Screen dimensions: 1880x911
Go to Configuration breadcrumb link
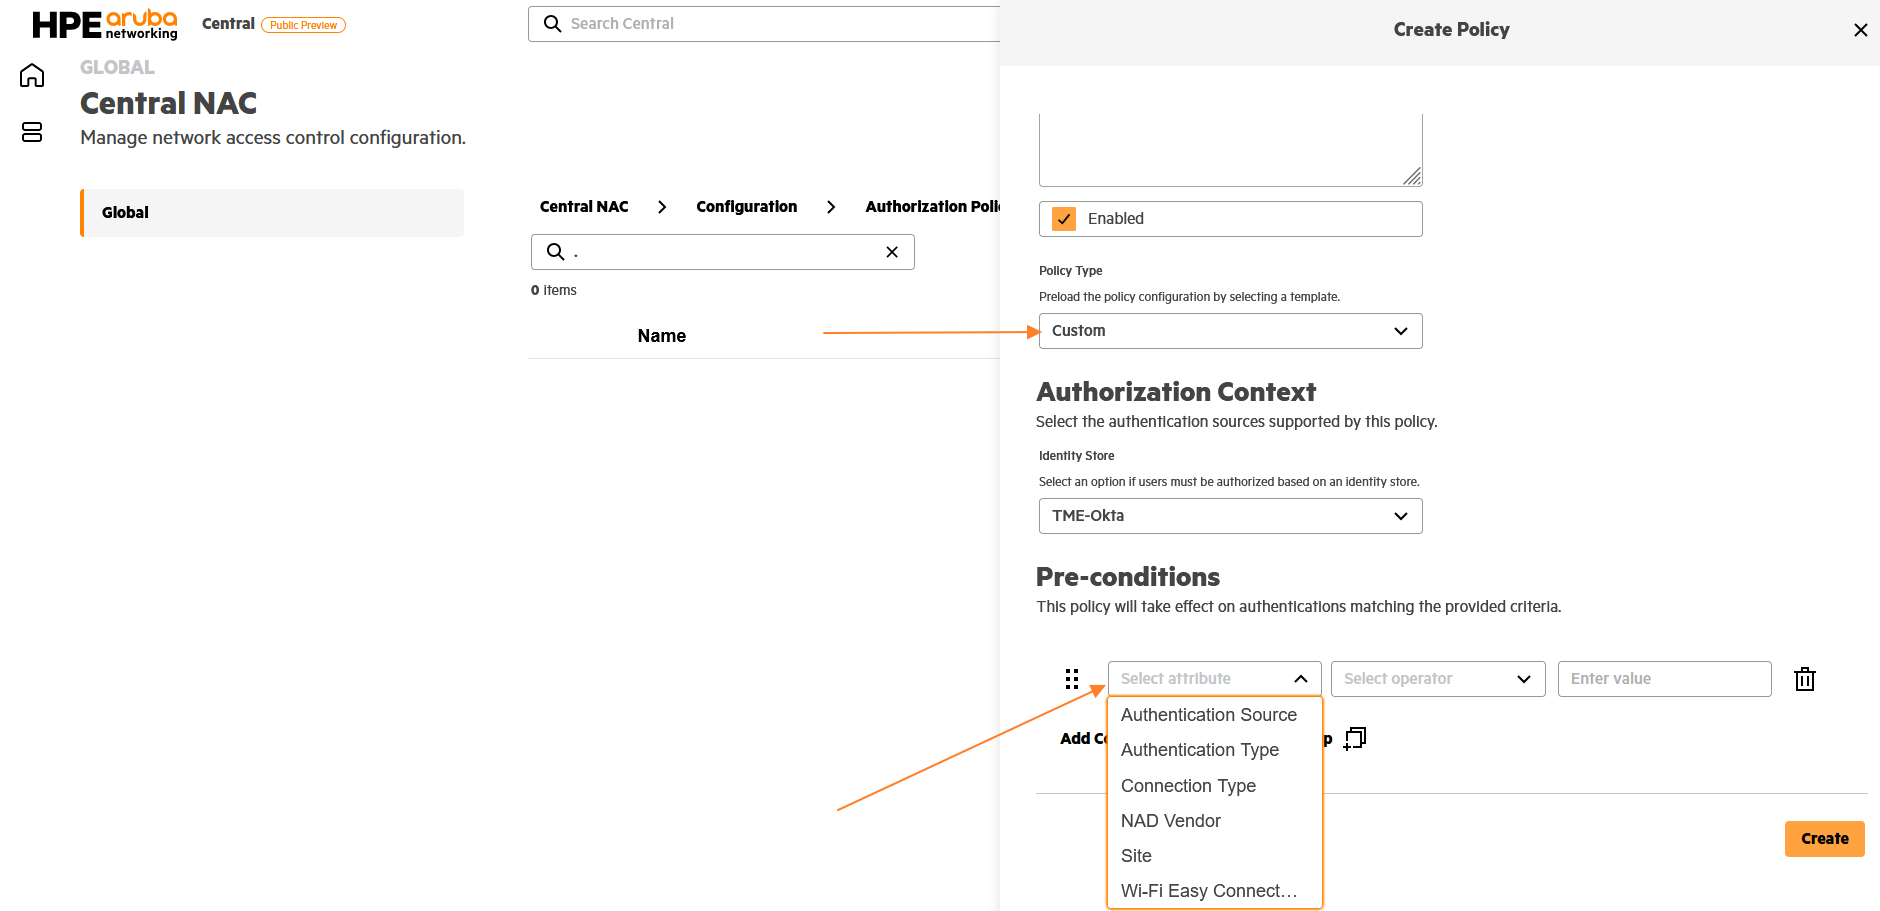coord(746,207)
